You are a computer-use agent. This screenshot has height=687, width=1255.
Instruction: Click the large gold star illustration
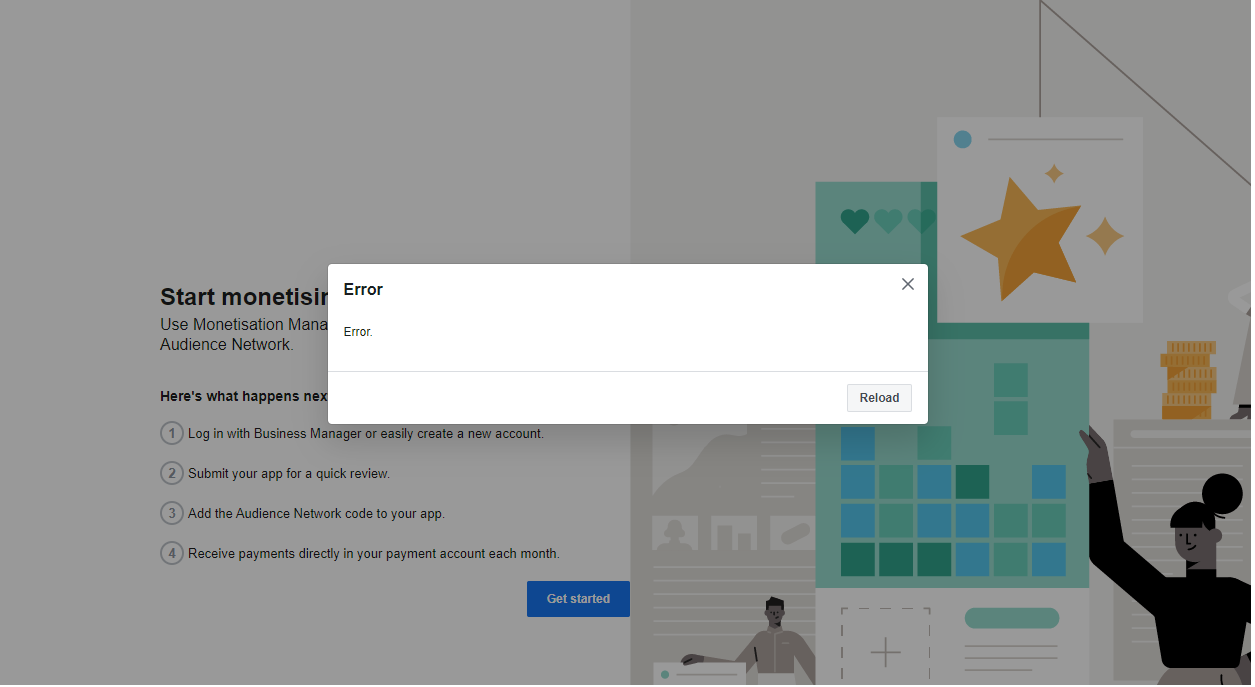pyautogui.click(x=1021, y=238)
